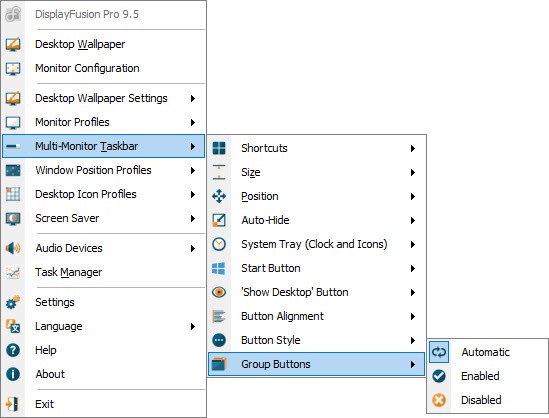
Task: Open the About menu entry
Action: [x=104, y=374]
